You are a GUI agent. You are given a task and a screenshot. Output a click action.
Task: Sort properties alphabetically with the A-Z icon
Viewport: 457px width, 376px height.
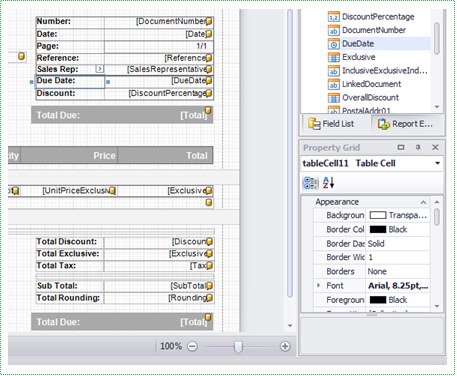(x=328, y=183)
